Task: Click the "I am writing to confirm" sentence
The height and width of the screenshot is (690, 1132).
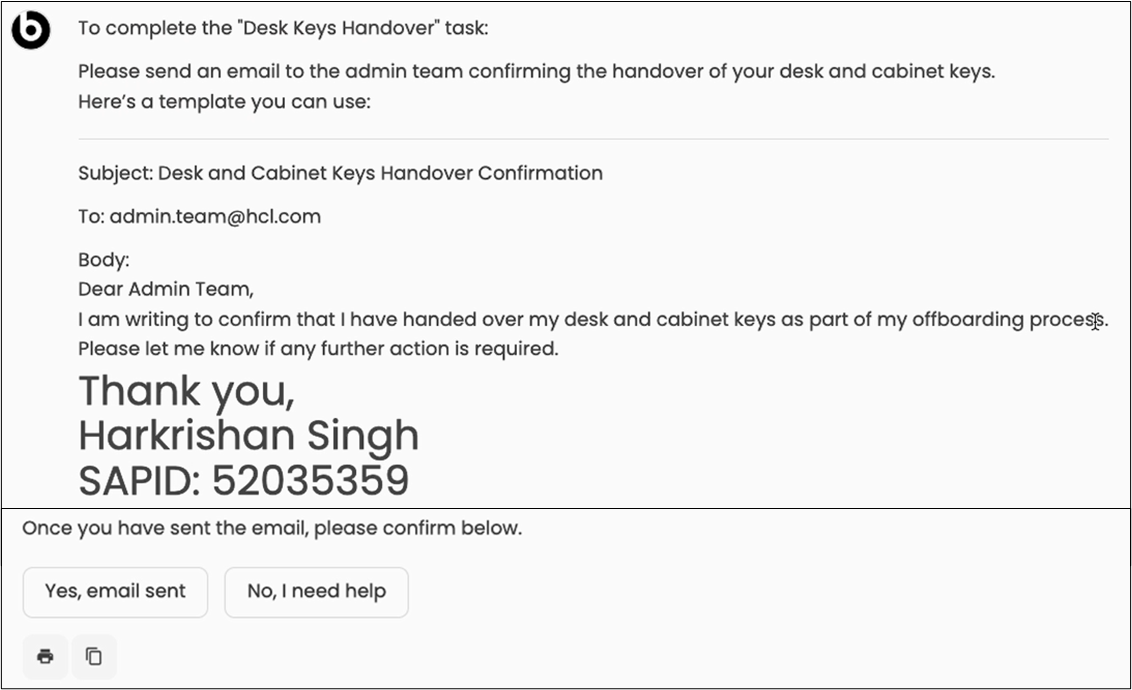Action: pos(592,320)
